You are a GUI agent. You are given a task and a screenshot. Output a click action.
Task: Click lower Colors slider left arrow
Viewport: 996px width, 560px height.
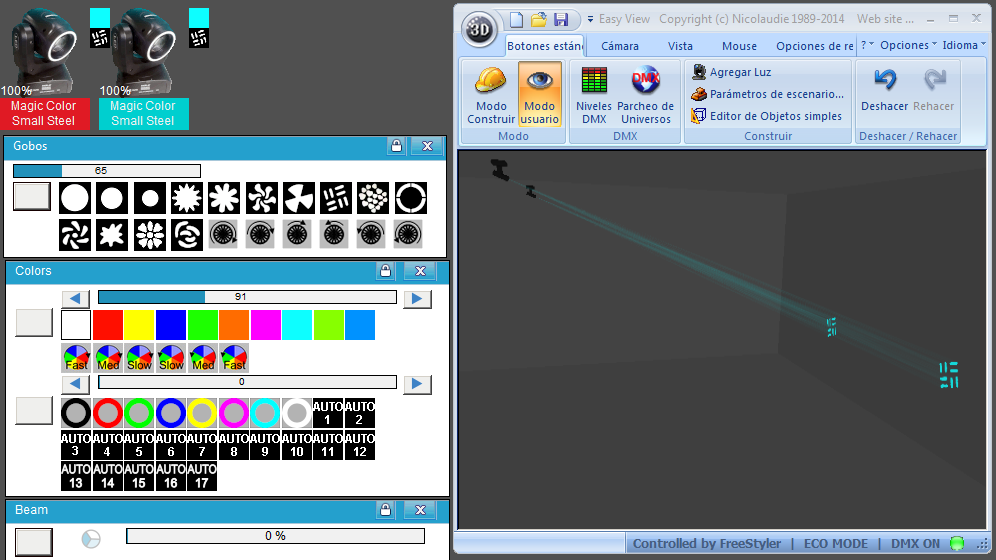pyautogui.click(x=76, y=383)
